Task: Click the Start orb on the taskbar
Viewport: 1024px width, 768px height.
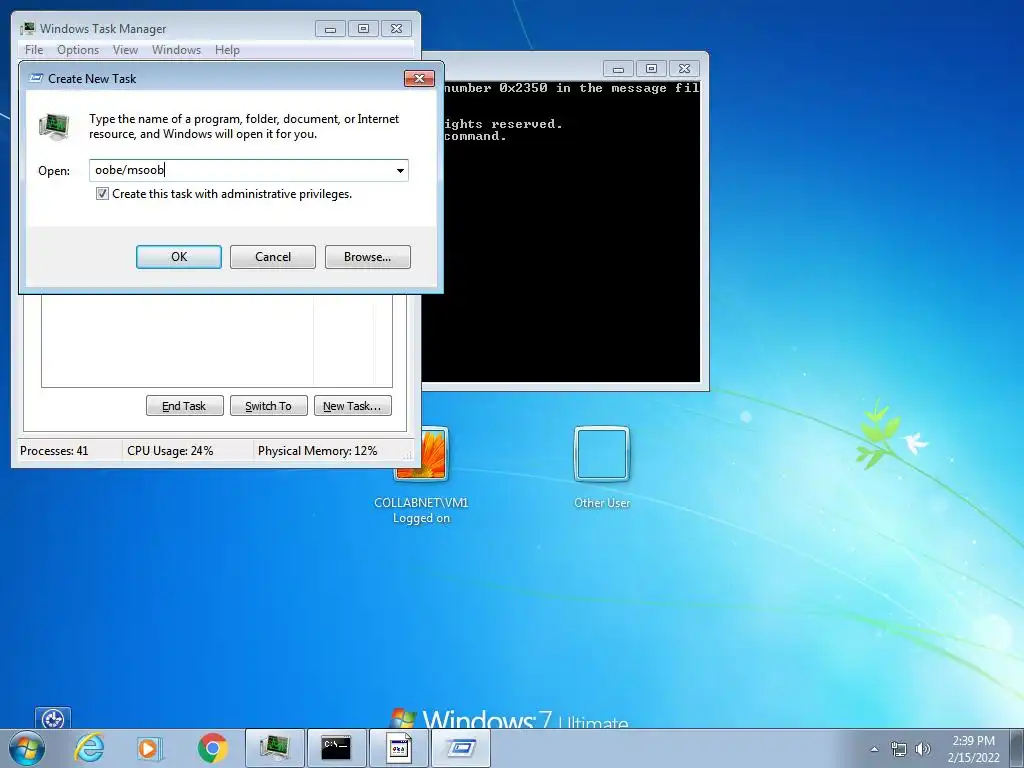Action: pyautogui.click(x=26, y=748)
